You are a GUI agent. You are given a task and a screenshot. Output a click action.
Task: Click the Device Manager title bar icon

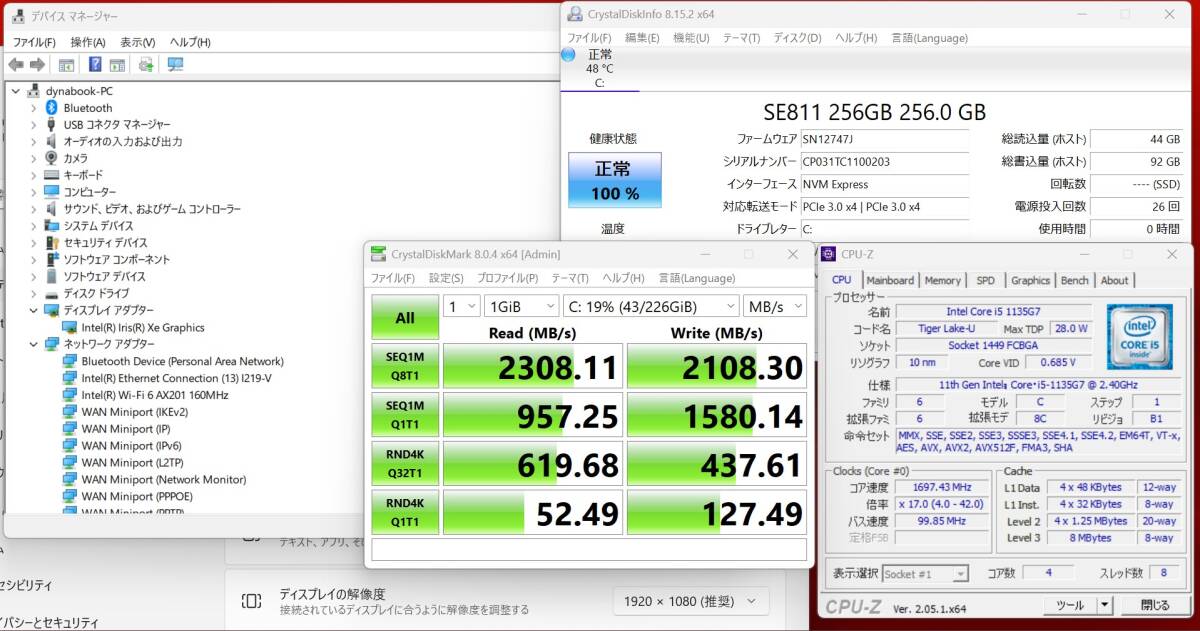[x=16, y=16]
